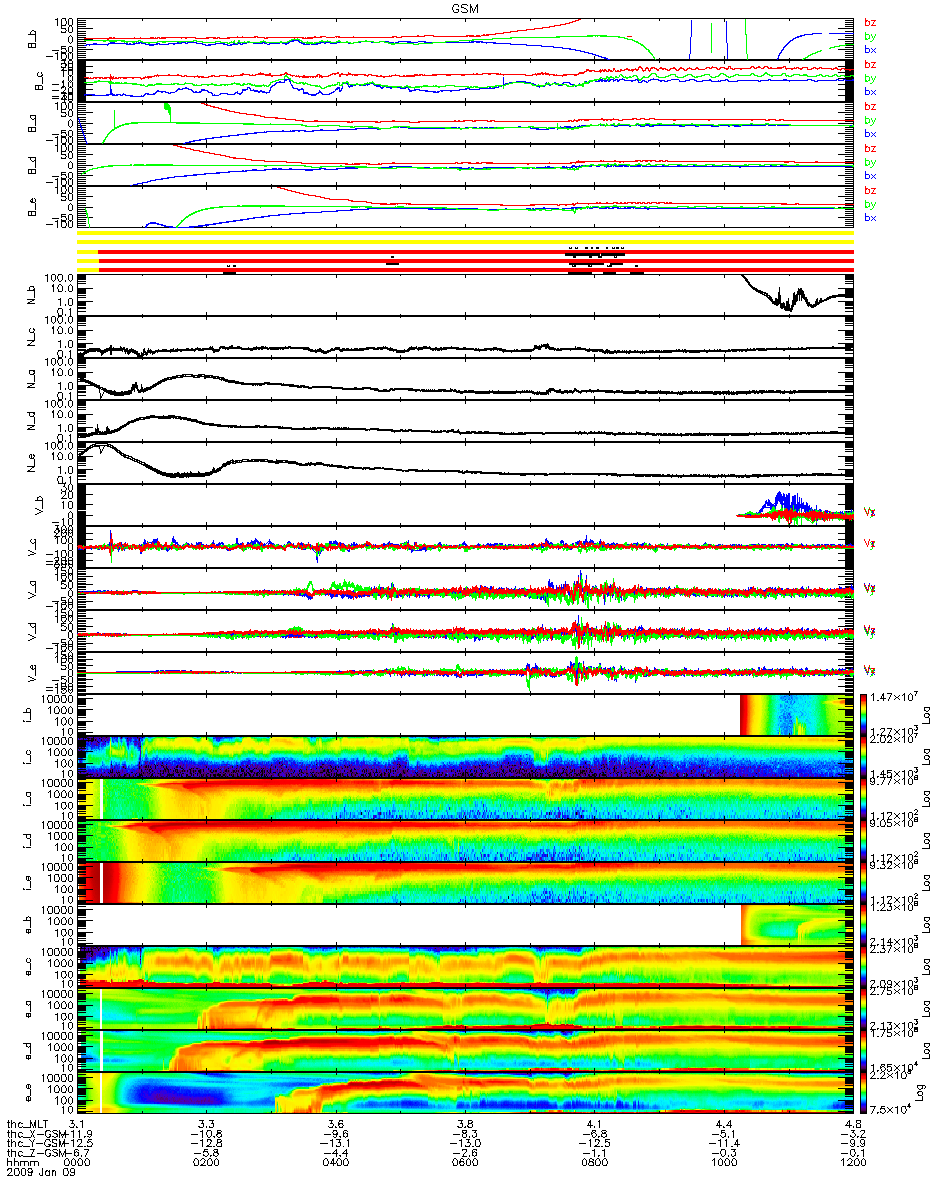The height and width of the screenshot is (1200, 930).
Task: Click the MLT value 4.8
Action: [853, 1123]
